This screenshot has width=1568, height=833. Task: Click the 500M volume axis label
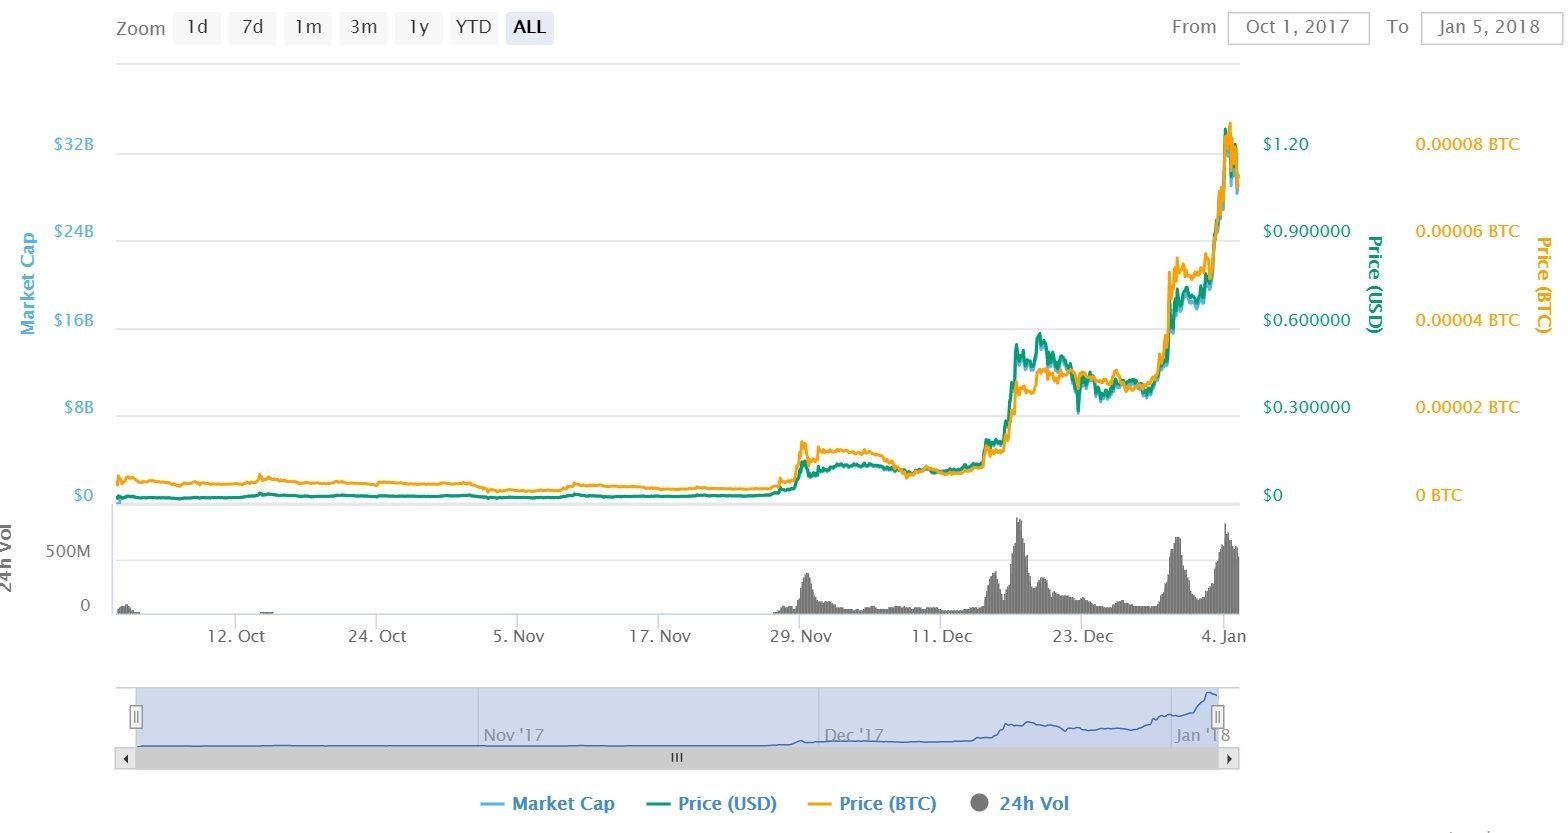[68, 552]
